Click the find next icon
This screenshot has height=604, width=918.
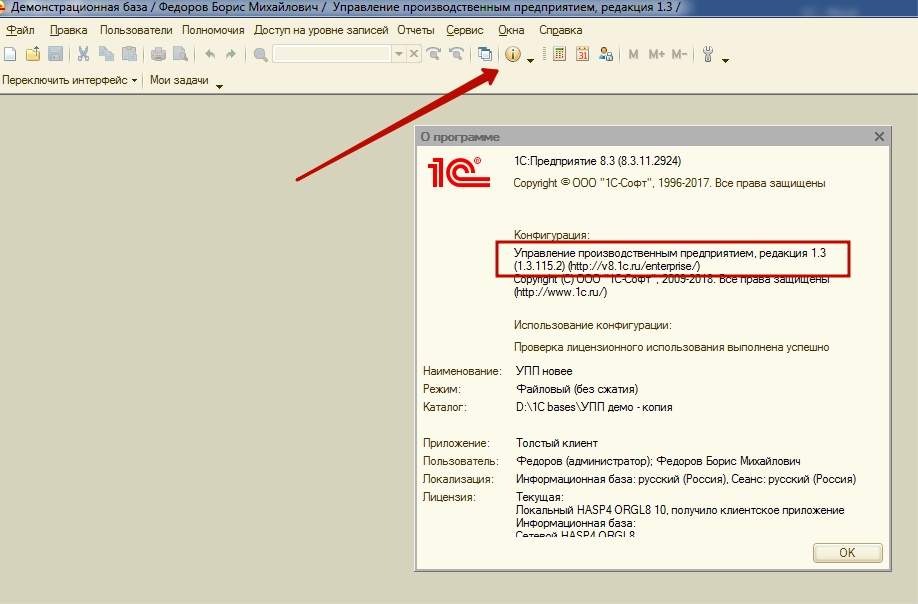click(434, 54)
